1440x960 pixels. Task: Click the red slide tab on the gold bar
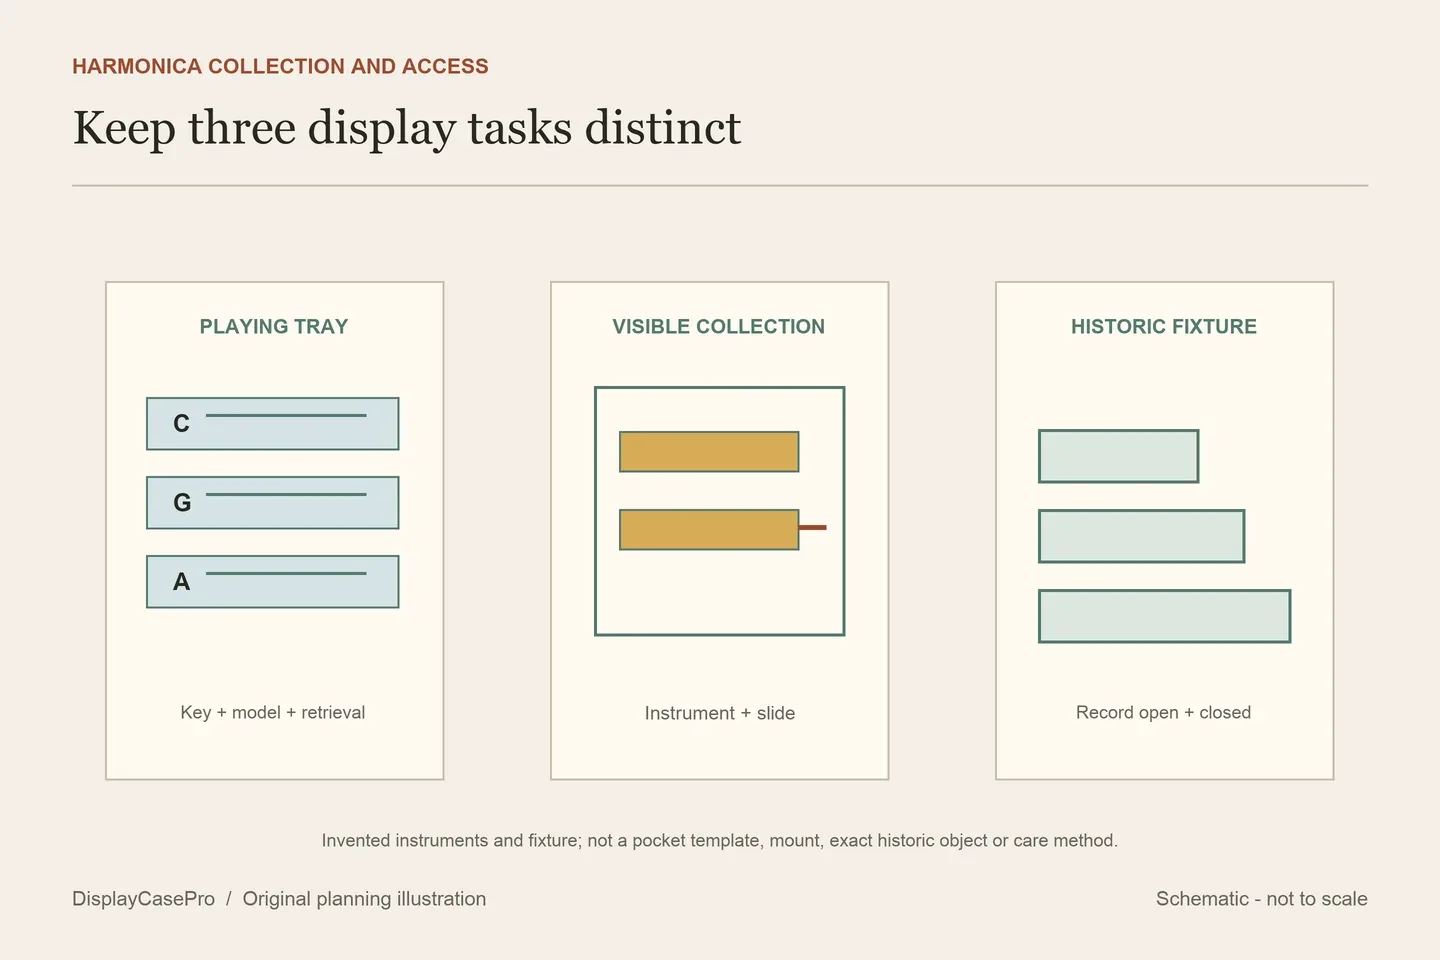(x=813, y=527)
